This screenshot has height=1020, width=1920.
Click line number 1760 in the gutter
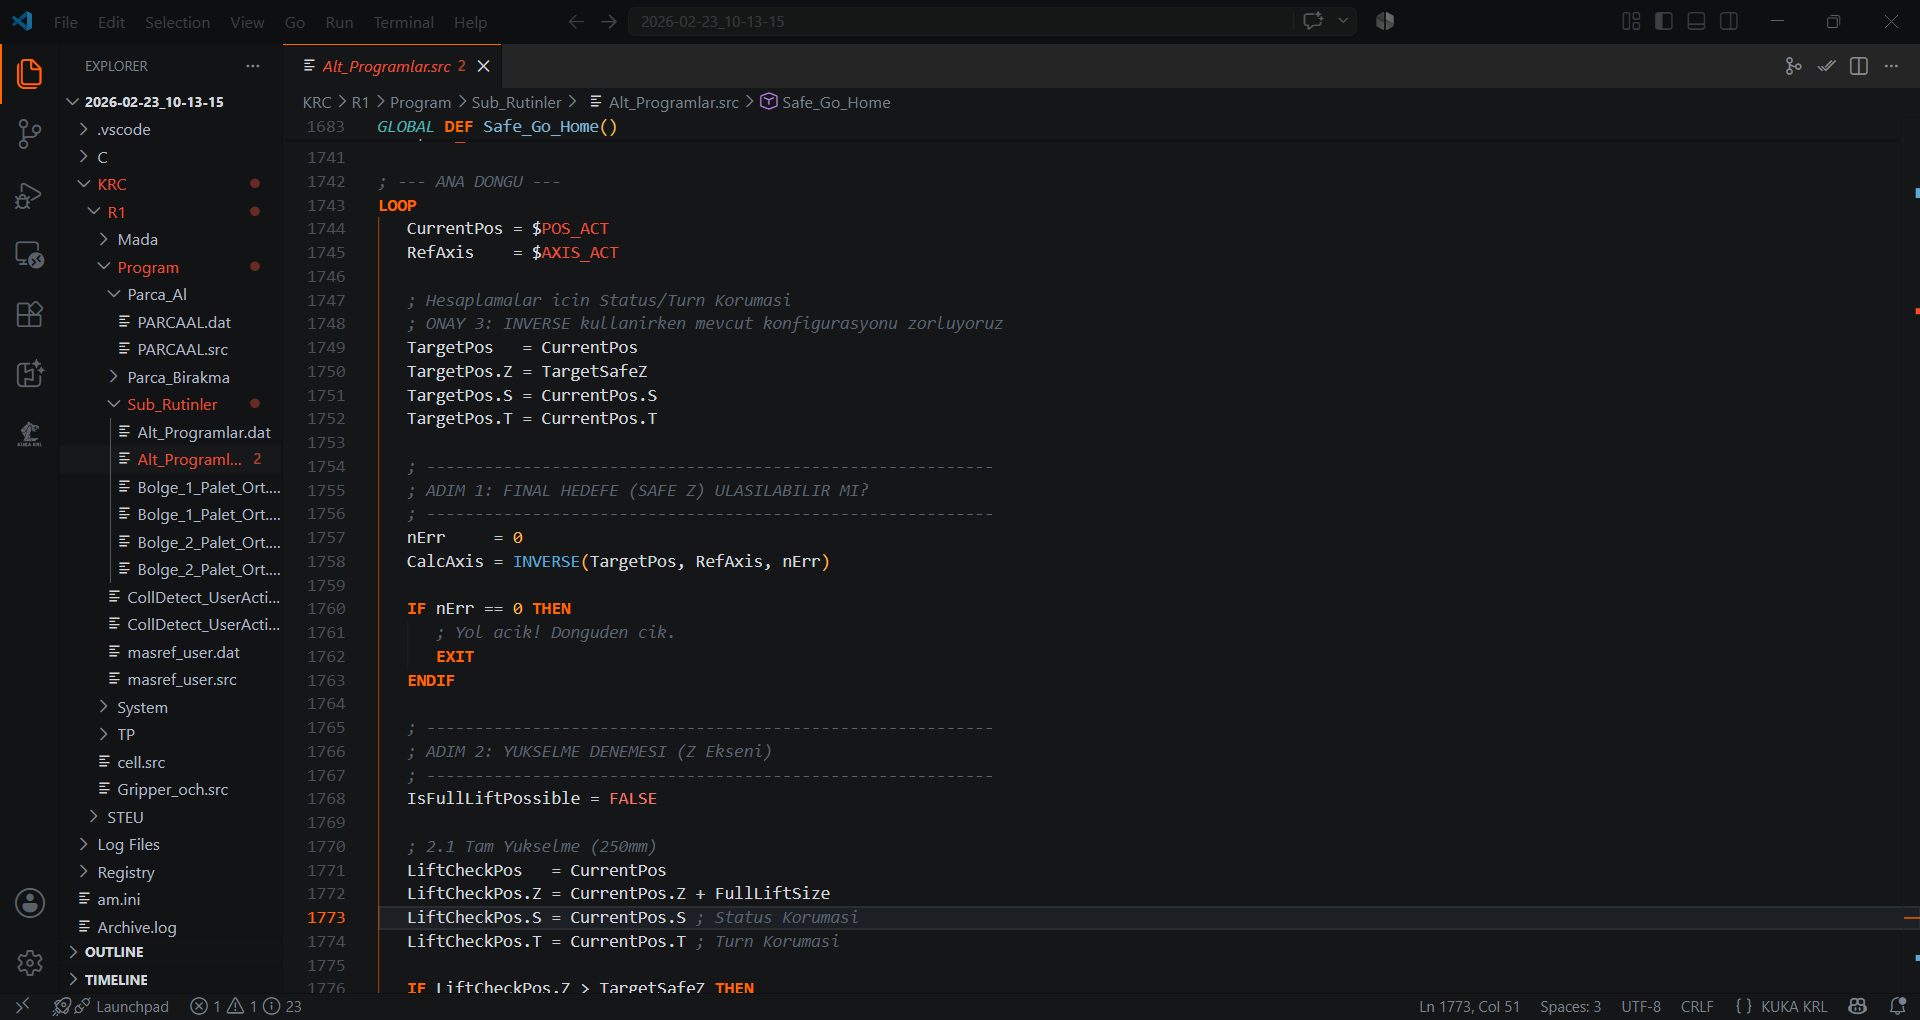326,609
